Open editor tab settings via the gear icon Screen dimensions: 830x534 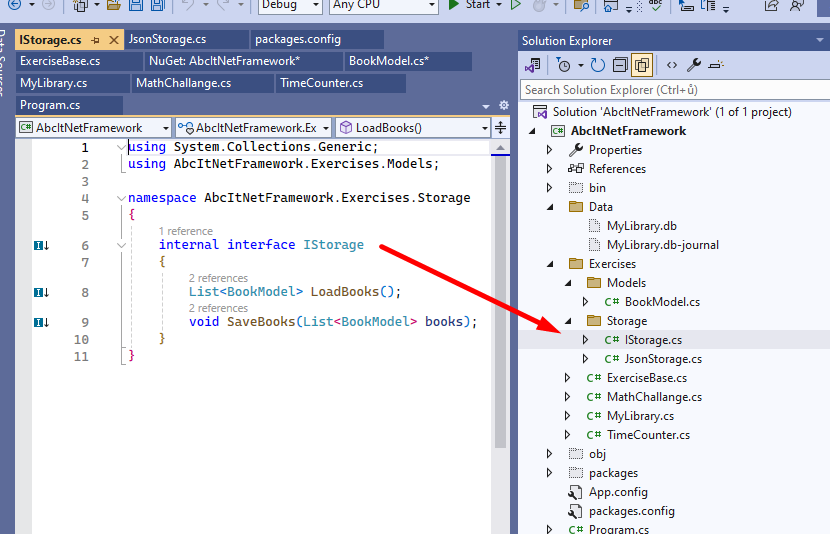504,105
